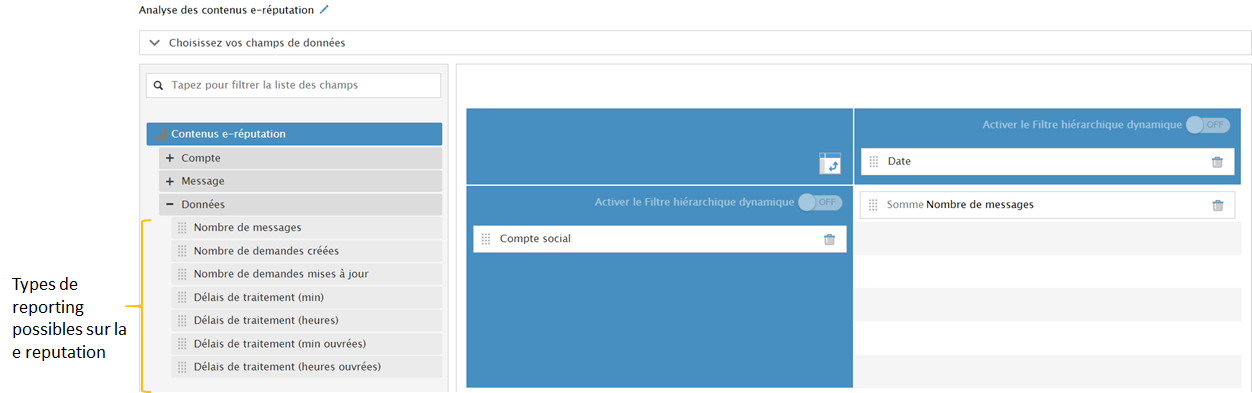Click drag handle icon of Date field

coord(873,162)
